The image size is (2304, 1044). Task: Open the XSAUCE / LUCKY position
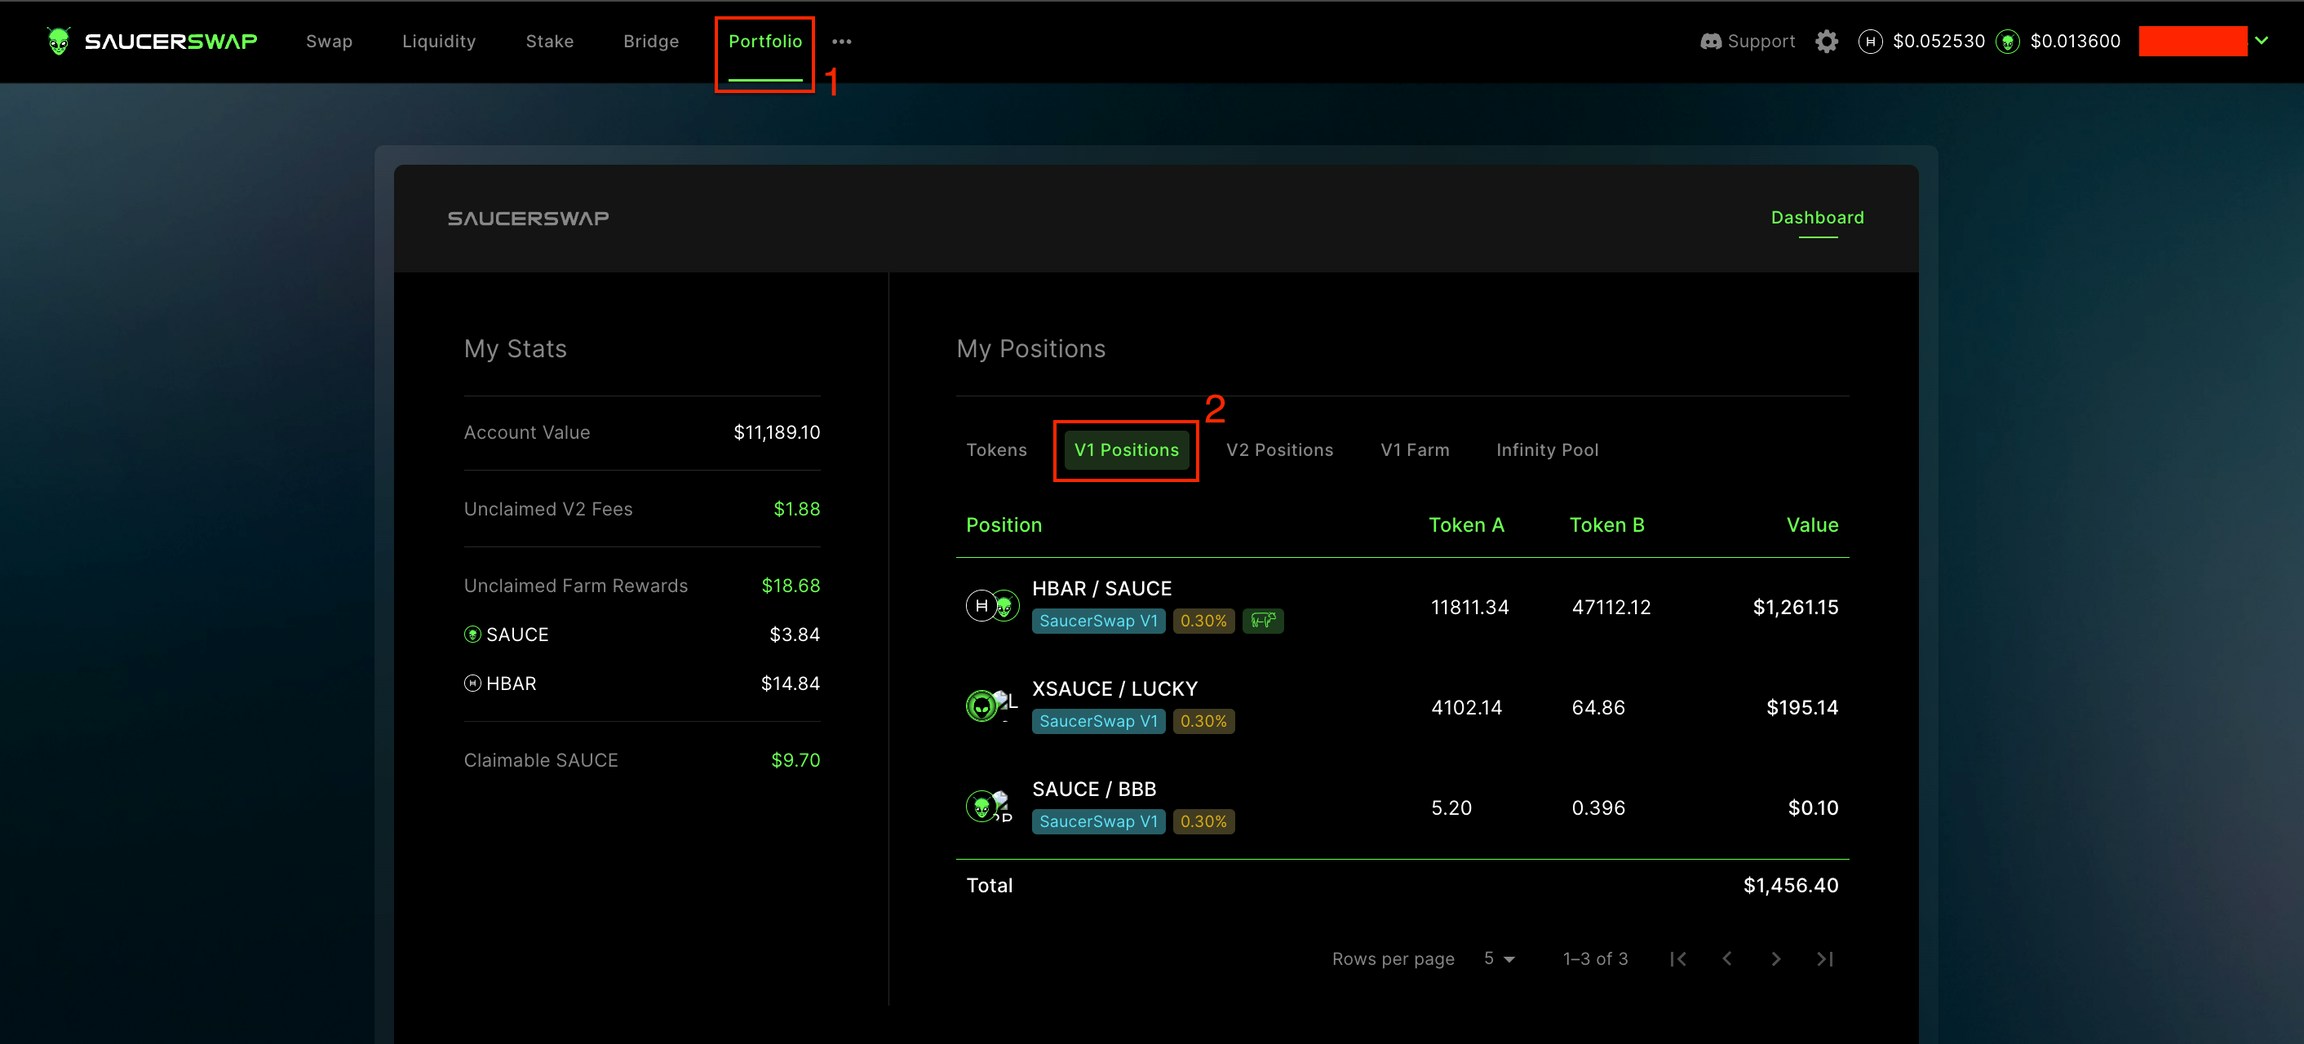1115,689
